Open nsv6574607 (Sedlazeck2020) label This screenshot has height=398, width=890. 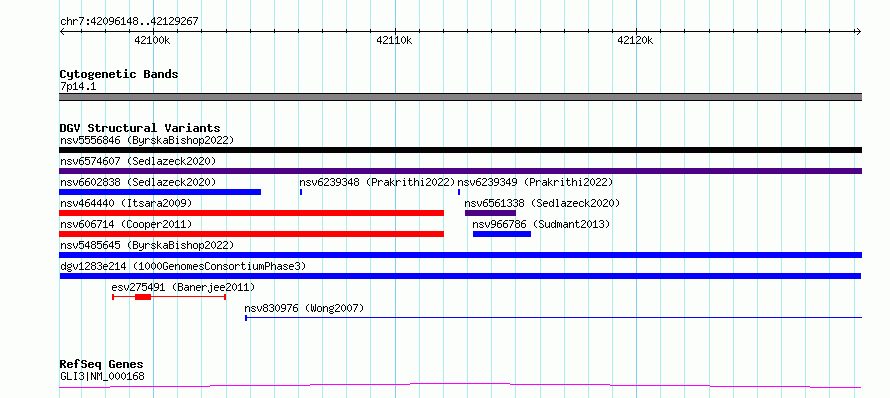[138, 161]
